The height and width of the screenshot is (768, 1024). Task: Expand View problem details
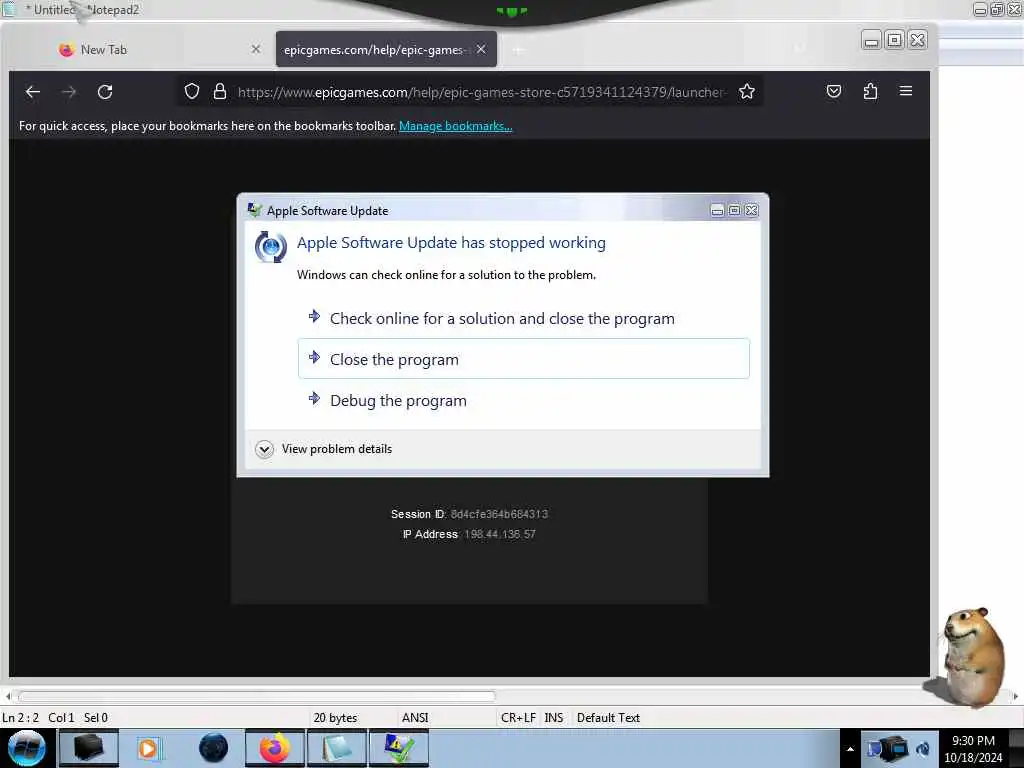325,449
